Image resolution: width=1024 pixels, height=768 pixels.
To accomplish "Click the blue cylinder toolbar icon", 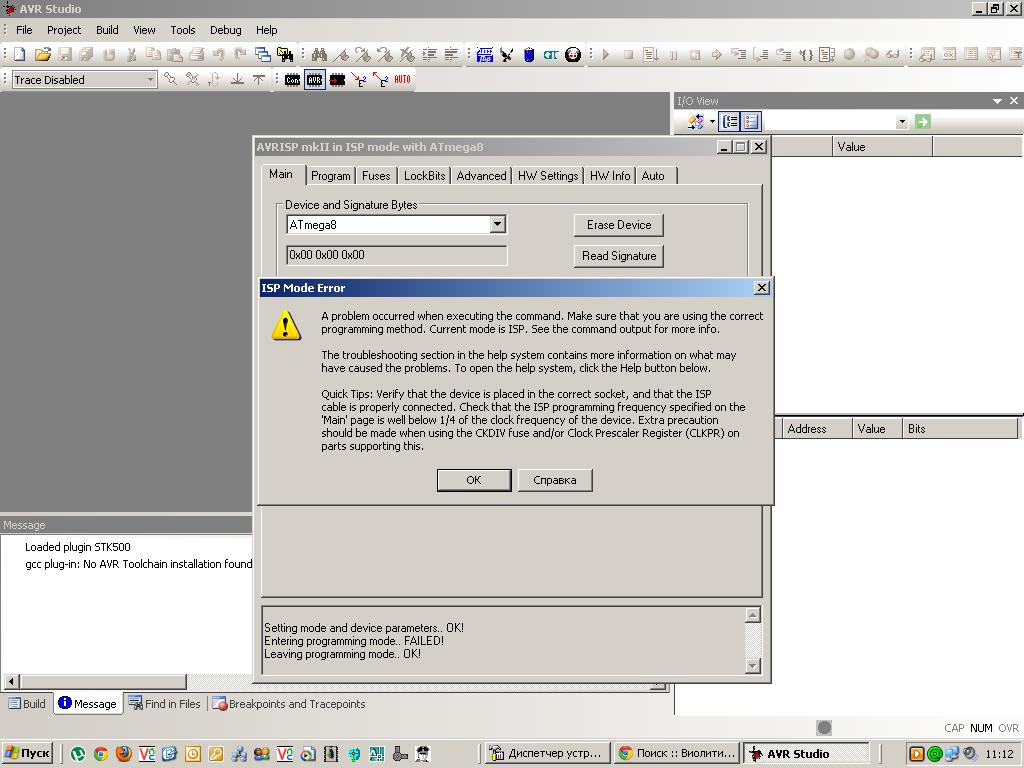I will (529, 55).
